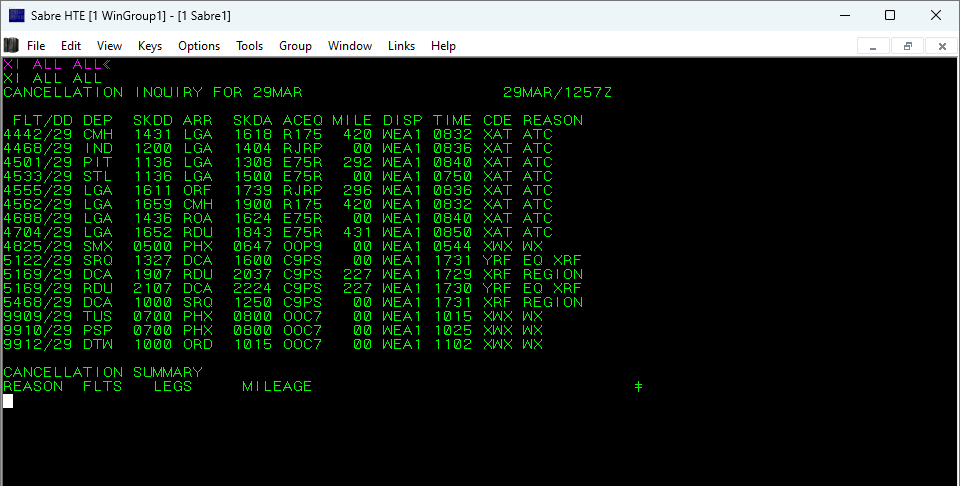Maximize the Sabre HTE main window
This screenshot has height=486, width=960.
coord(890,15)
